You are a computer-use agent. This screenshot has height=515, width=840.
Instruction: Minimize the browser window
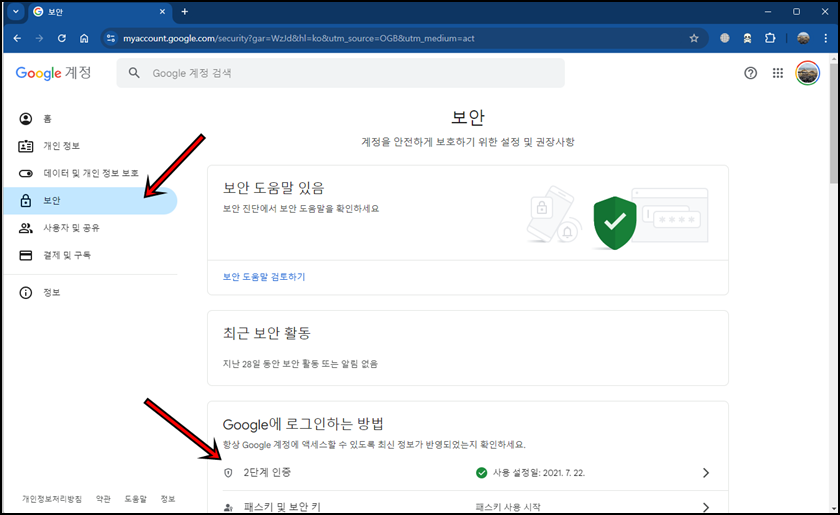pos(768,12)
